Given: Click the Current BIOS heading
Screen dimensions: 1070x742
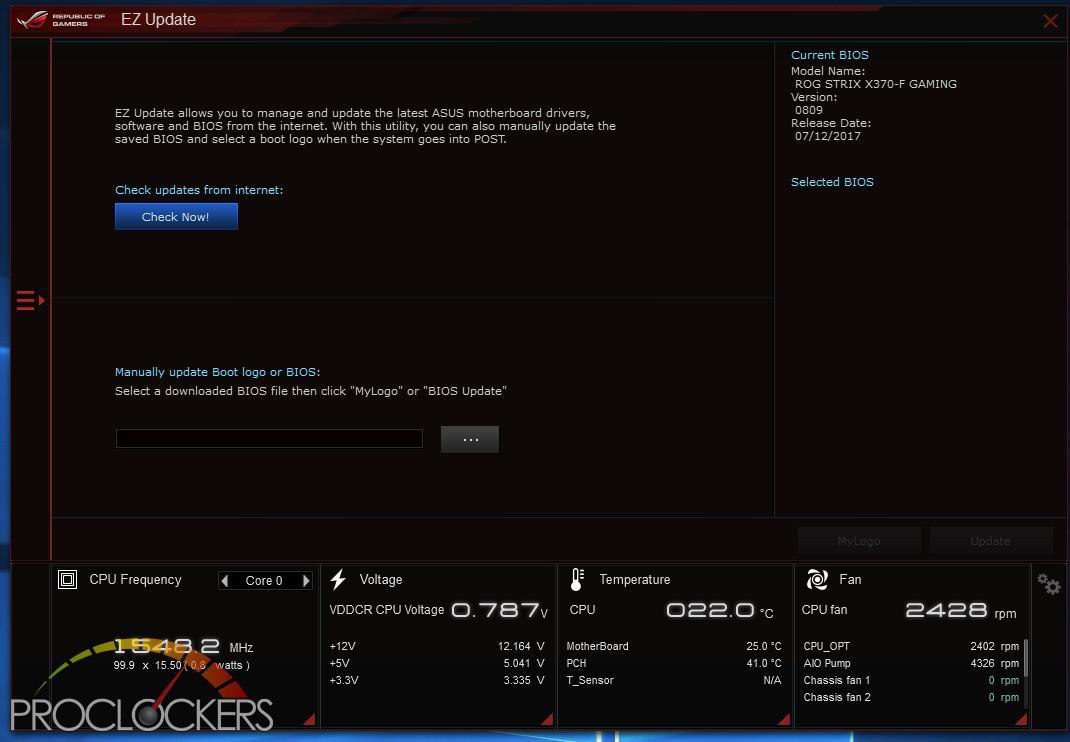Looking at the screenshot, I should [x=830, y=55].
